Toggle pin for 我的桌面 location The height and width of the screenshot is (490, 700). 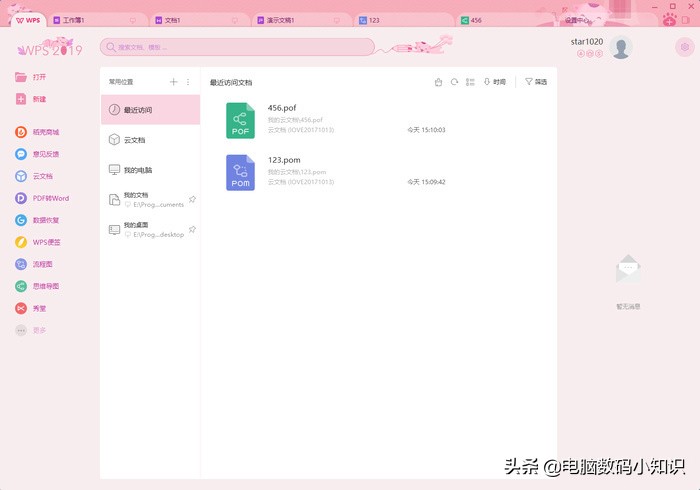tap(192, 229)
